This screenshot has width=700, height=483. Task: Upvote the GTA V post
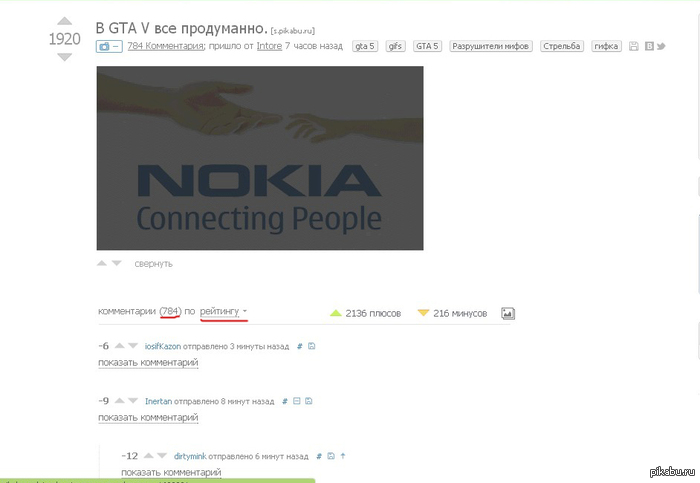65,21
